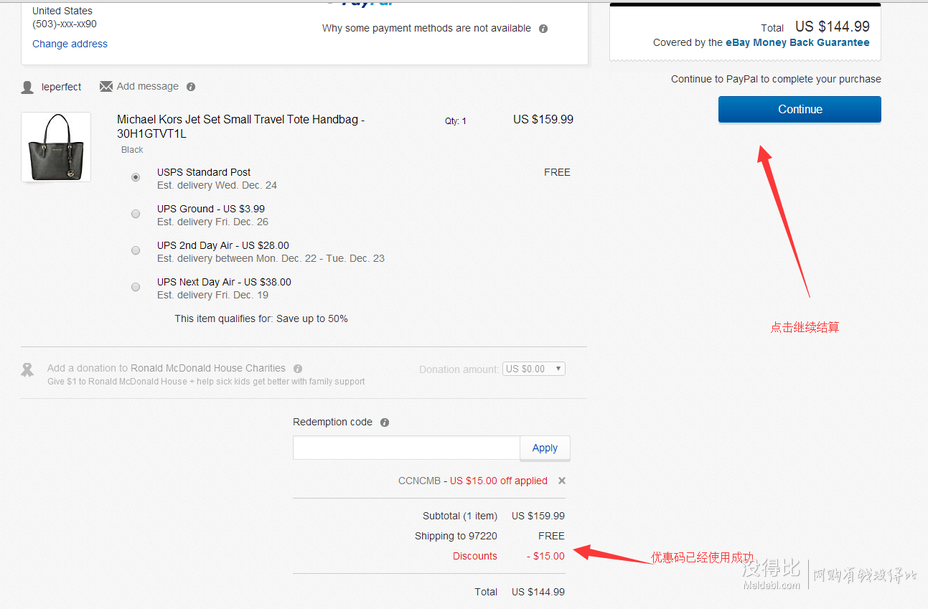Screen dimensions: 928x609
Task: Click the leperfect seller profile icon
Action: (27, 87)
